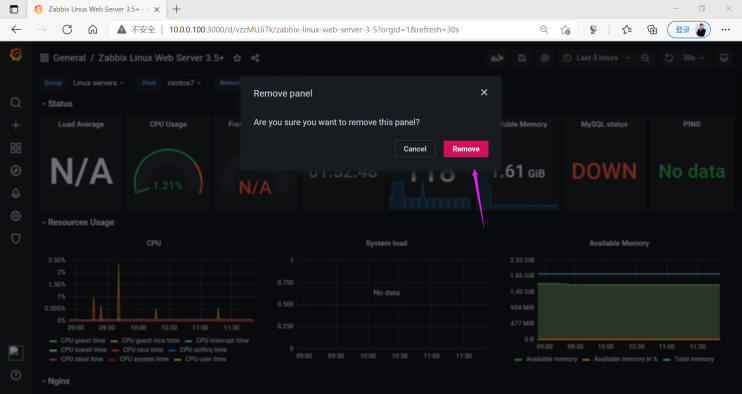Open the Help icon at sidebar bottom
The width and height of the screenshot is (742, 394).
pos(16,375)
